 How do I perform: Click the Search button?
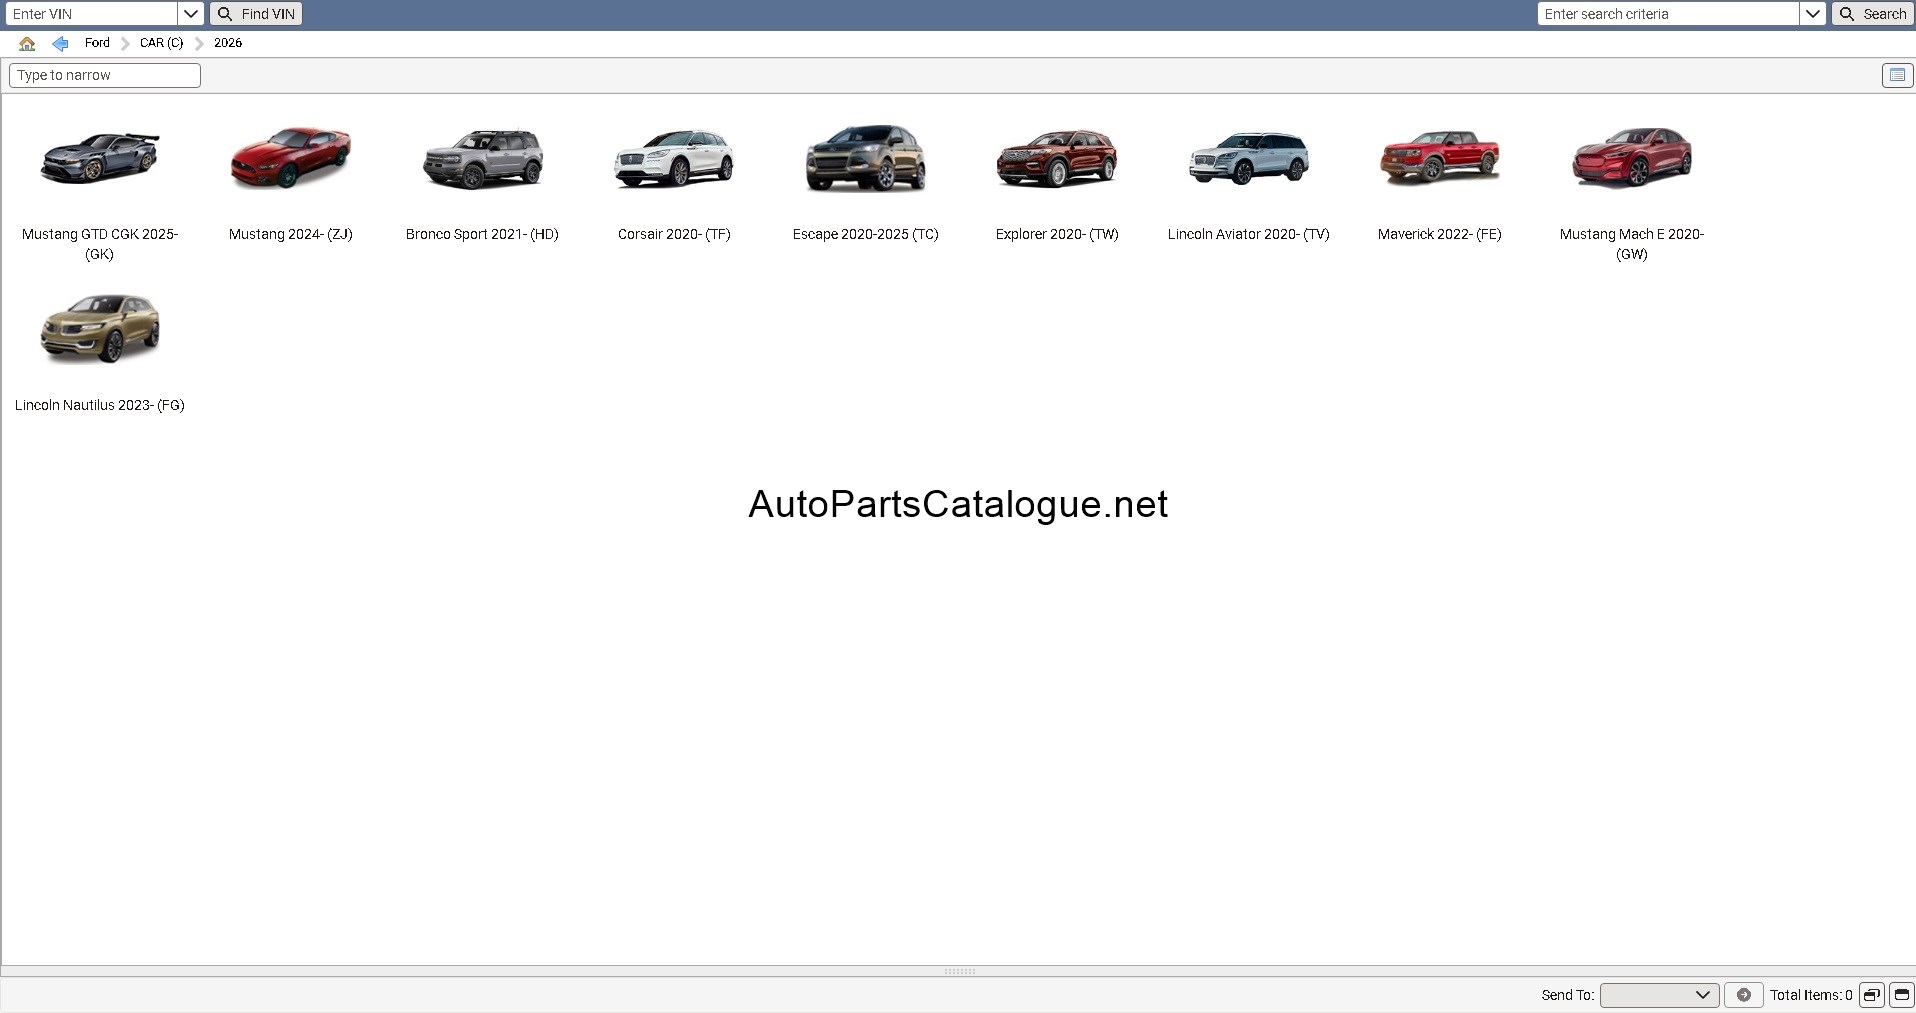[1873, 14]
